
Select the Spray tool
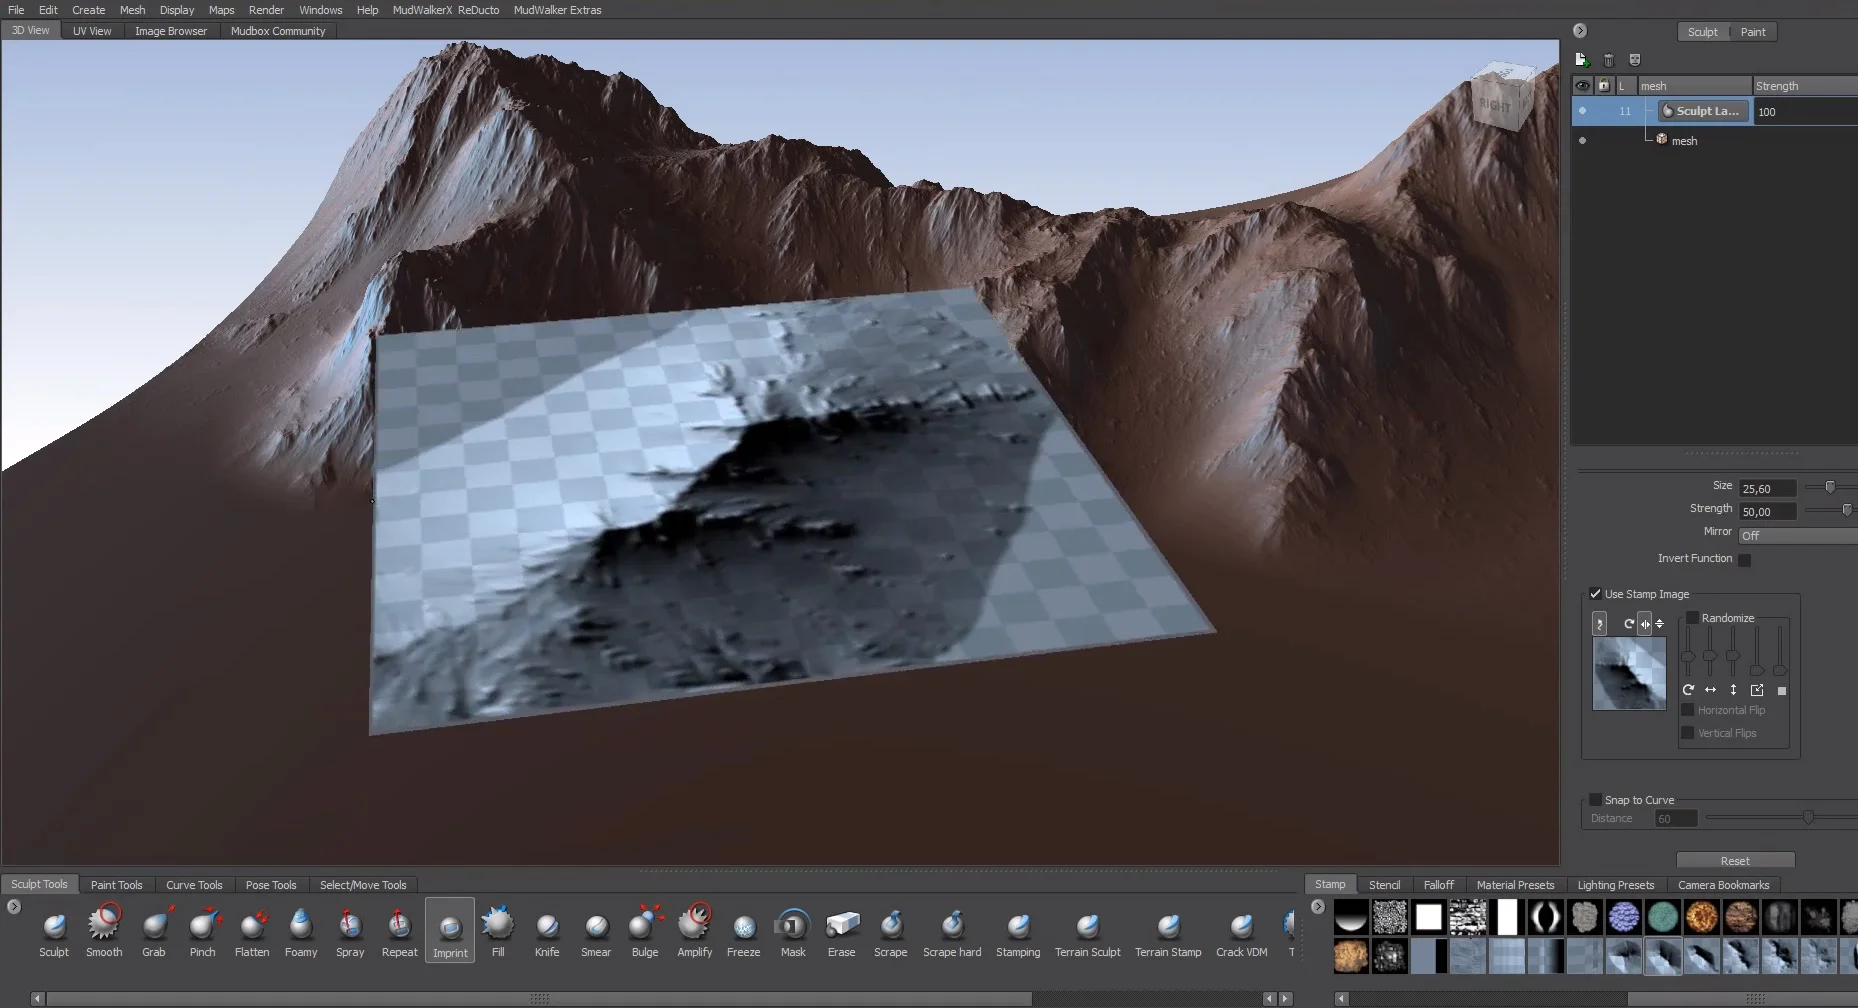[x=350, y=932]
